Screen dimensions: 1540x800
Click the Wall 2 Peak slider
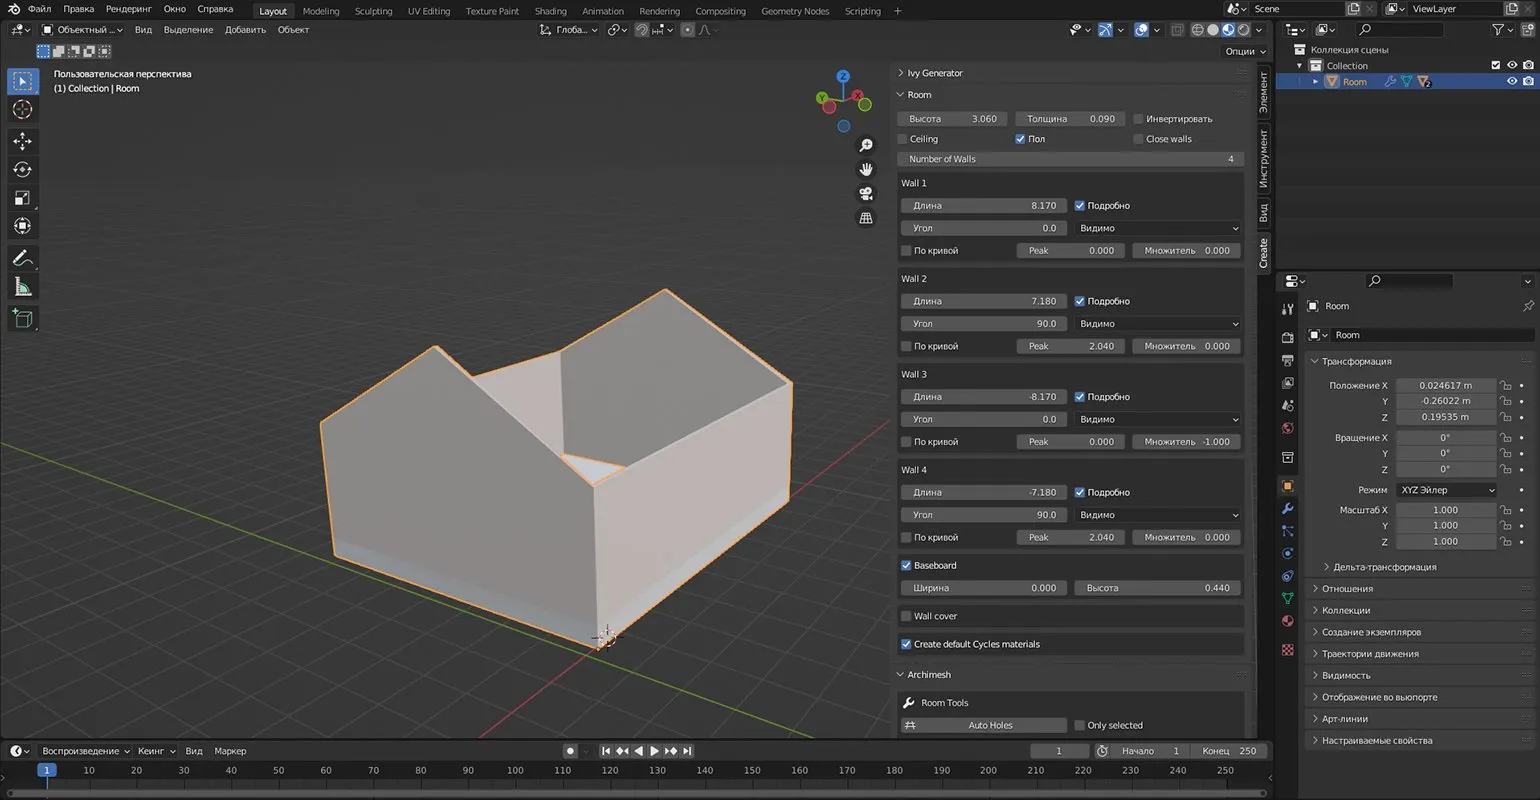[x=1070, y=346]
